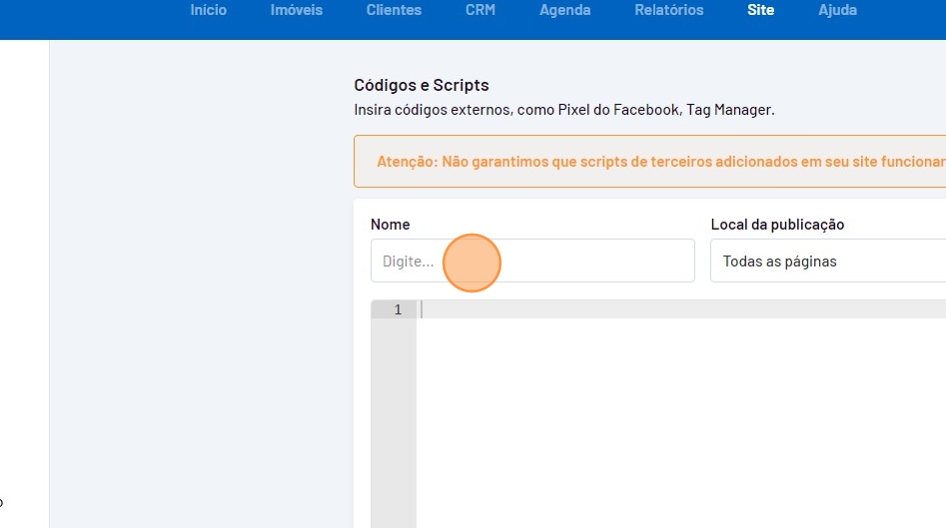Click line 1 of the code editor
This screenshot has width=946, height=528.
point(680,310)
